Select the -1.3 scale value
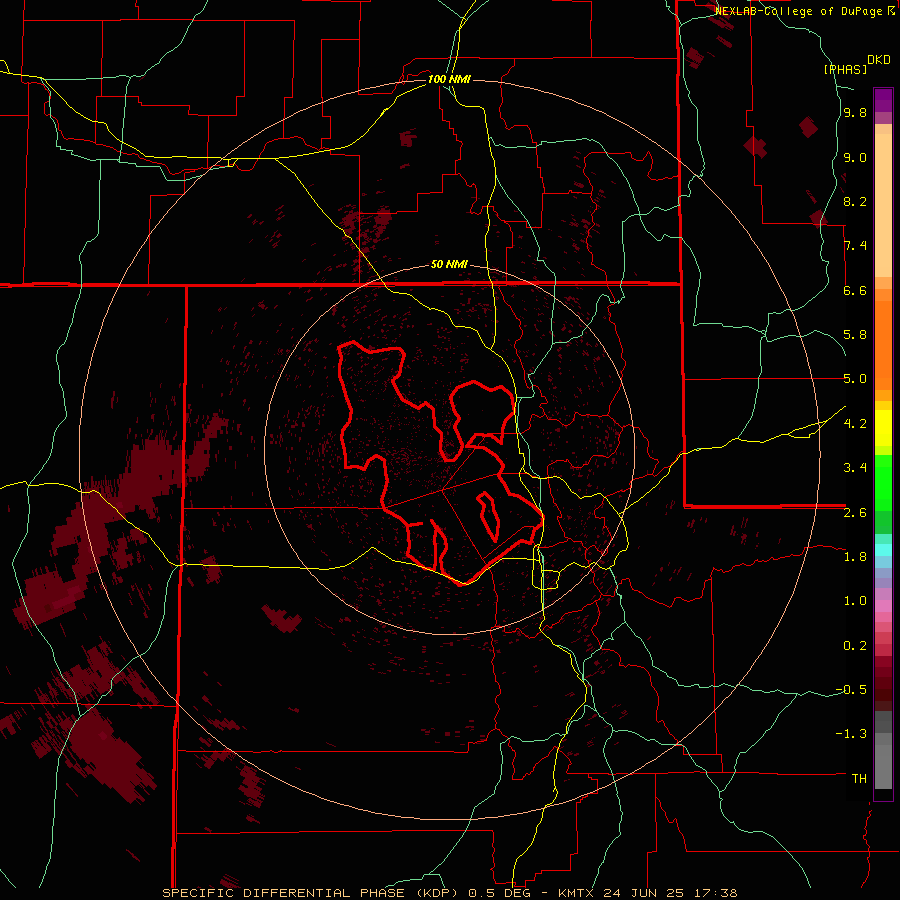Screen dimensions: 900x900 (851, 734)
